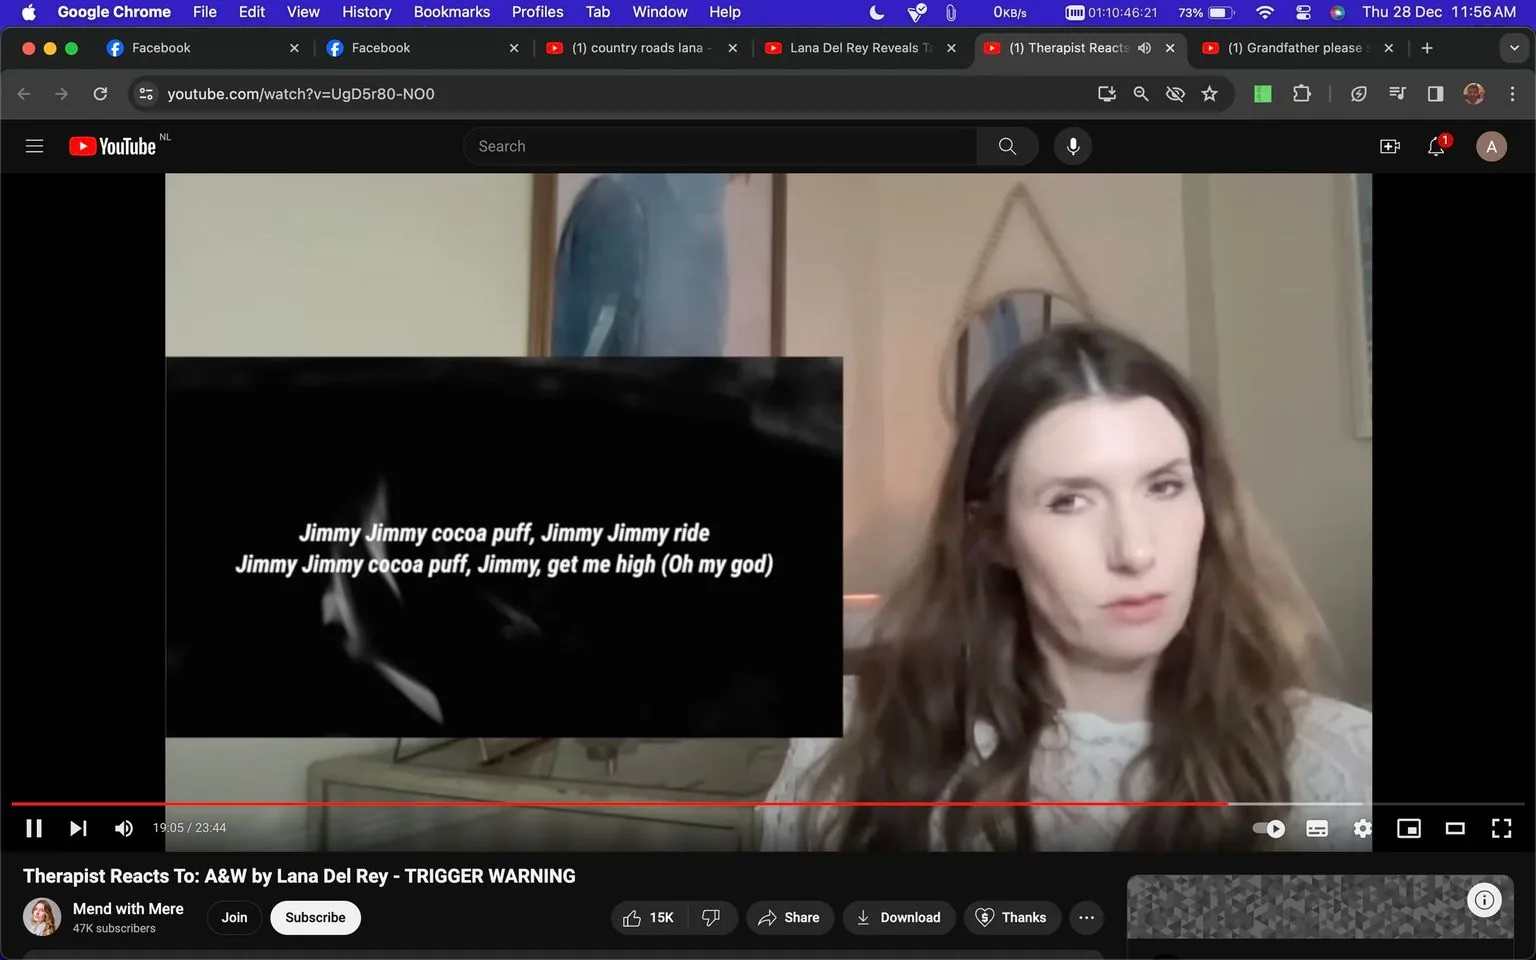Activate theater mode
The width and height of the screenshot is (1536, 960).
click(x=1455, y=828)
